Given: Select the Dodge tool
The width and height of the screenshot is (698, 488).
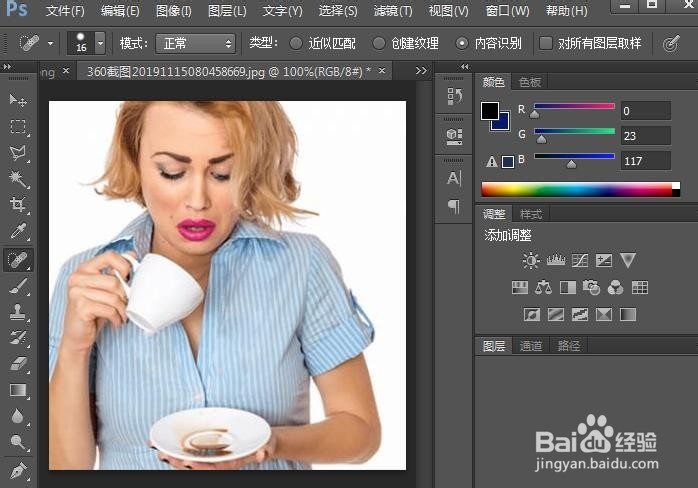Looking at the screenshot, I should [x=18, y=442].
